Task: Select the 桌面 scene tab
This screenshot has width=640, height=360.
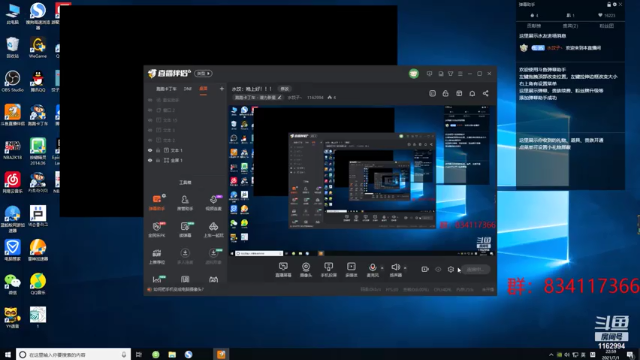Action: pyautogui.click(x=203, y=89)
